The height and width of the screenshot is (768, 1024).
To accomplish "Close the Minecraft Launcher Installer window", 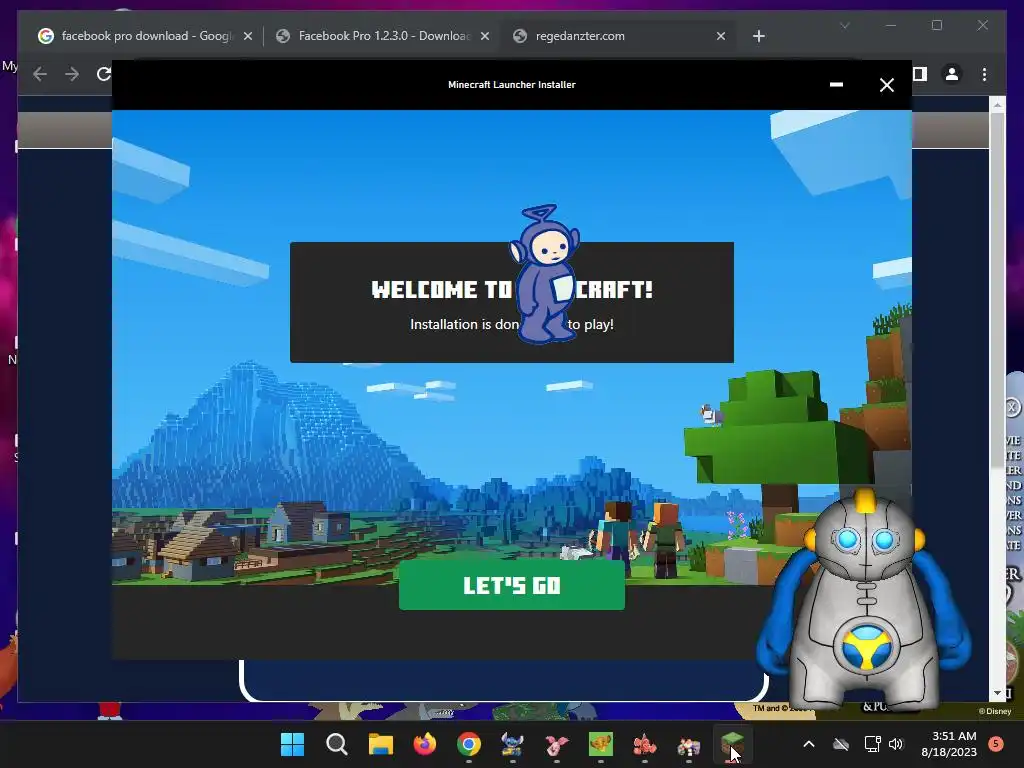I will pyautogui.click(x=886, y=85).
